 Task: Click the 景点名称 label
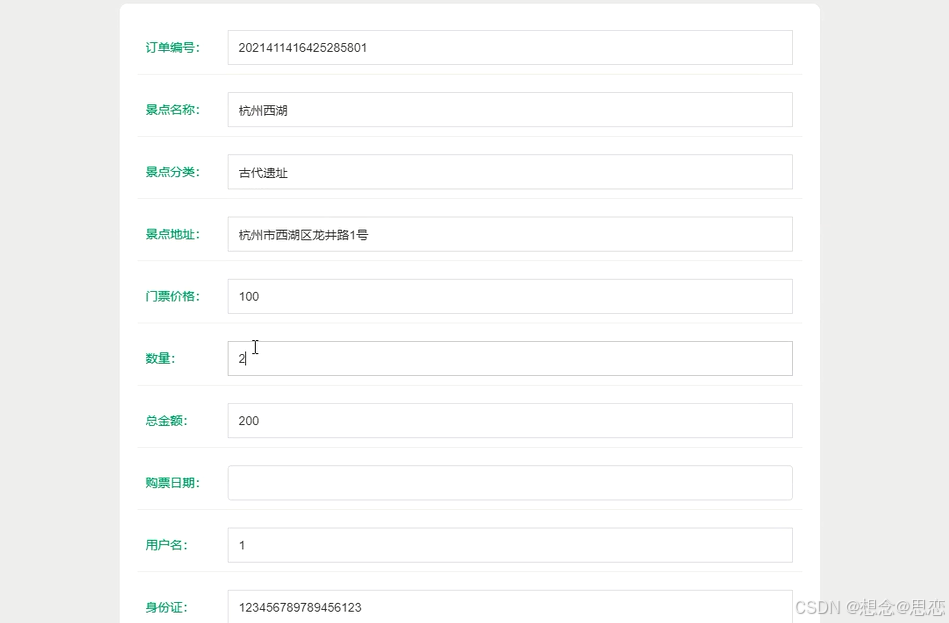(172, 110)
